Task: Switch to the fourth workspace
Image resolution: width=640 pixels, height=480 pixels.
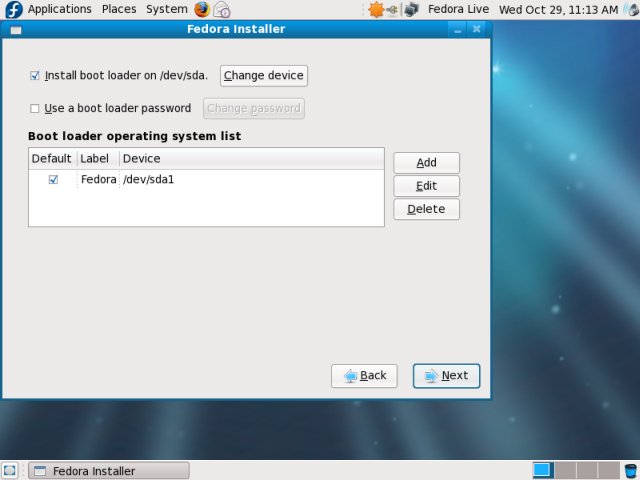Action: tap(609, 470)
